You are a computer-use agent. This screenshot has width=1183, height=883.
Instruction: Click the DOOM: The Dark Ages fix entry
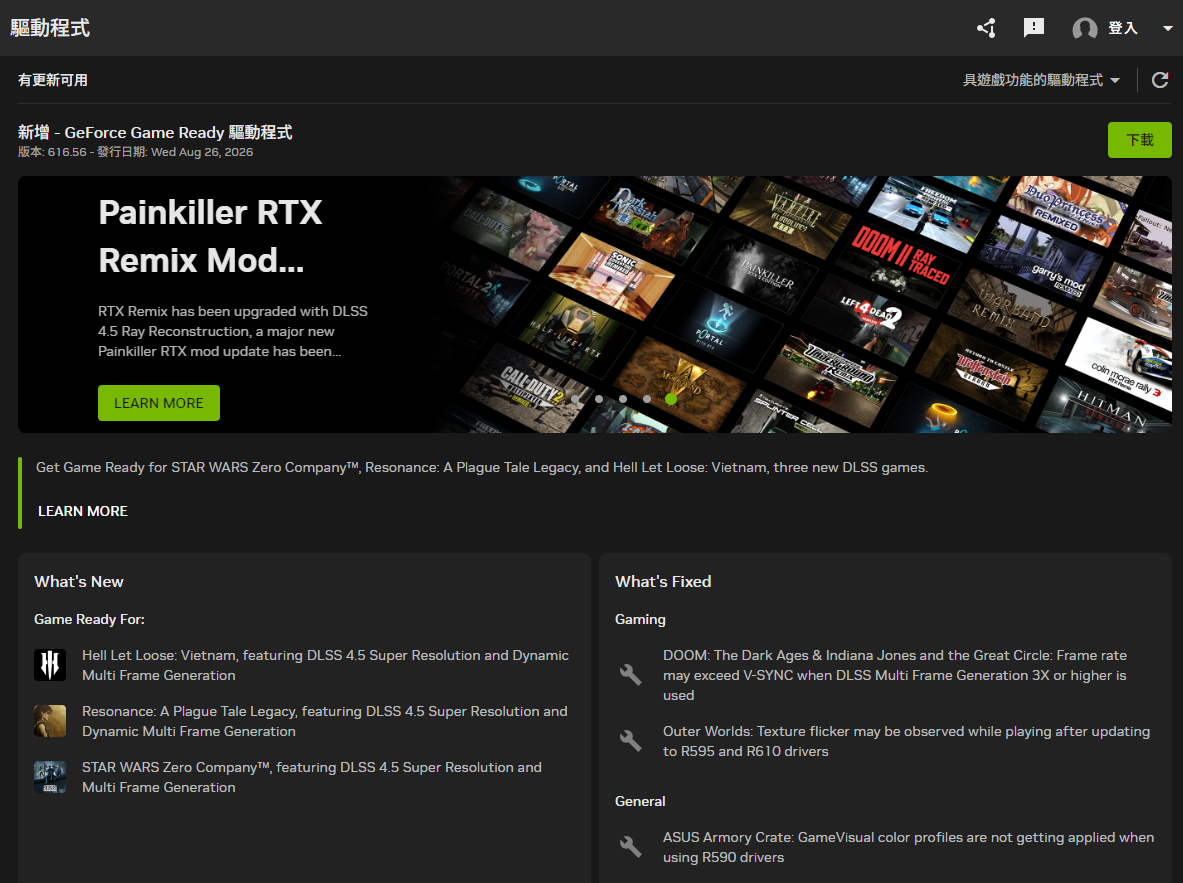pos(895,675)
